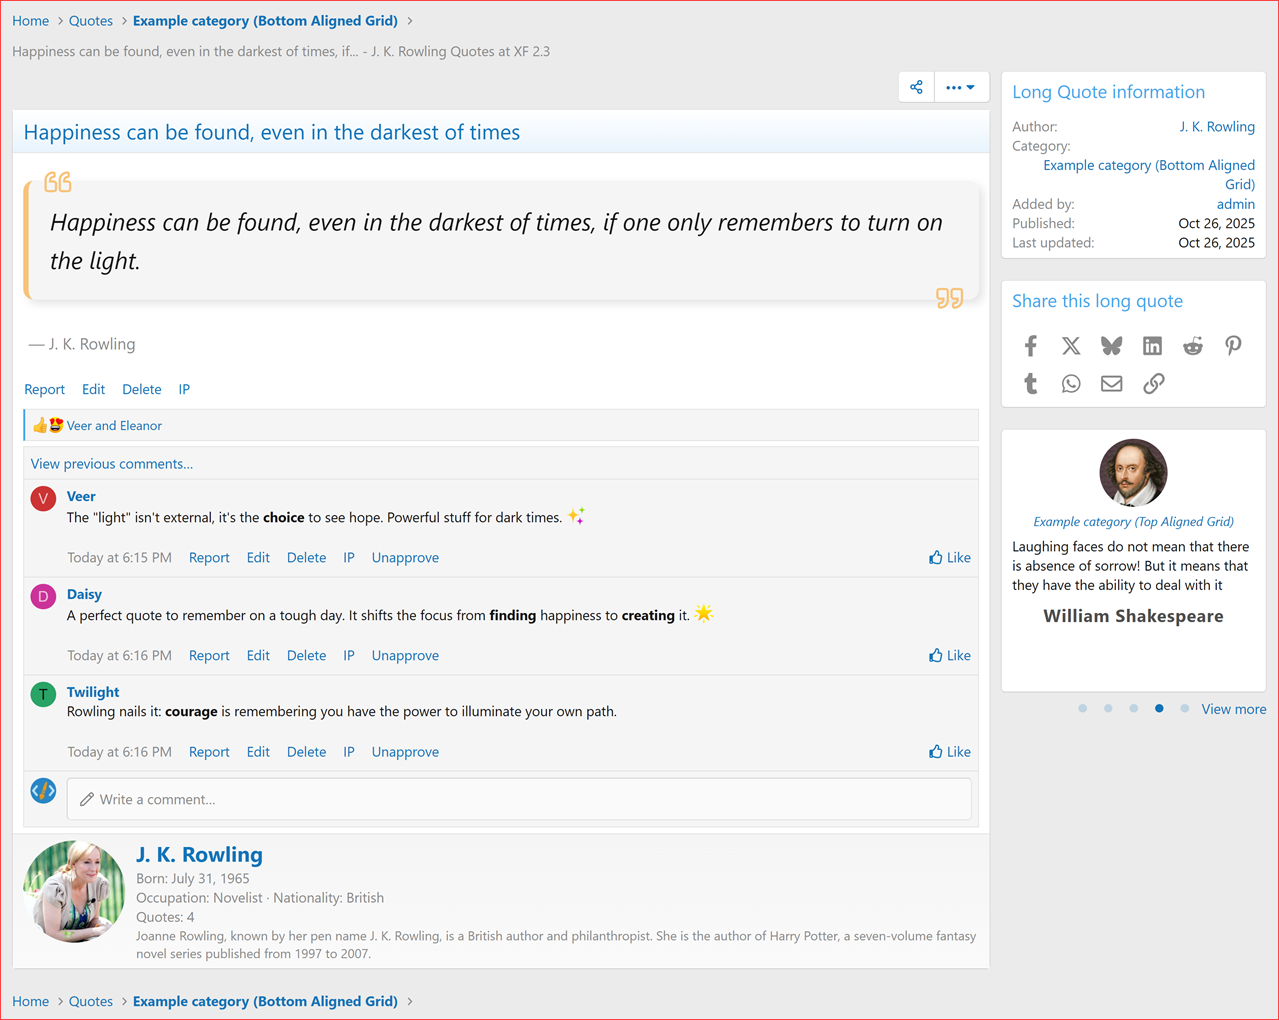Open the three-dot overflow menu
This screenshot has width=1279, height=1020.
[960, 87]
